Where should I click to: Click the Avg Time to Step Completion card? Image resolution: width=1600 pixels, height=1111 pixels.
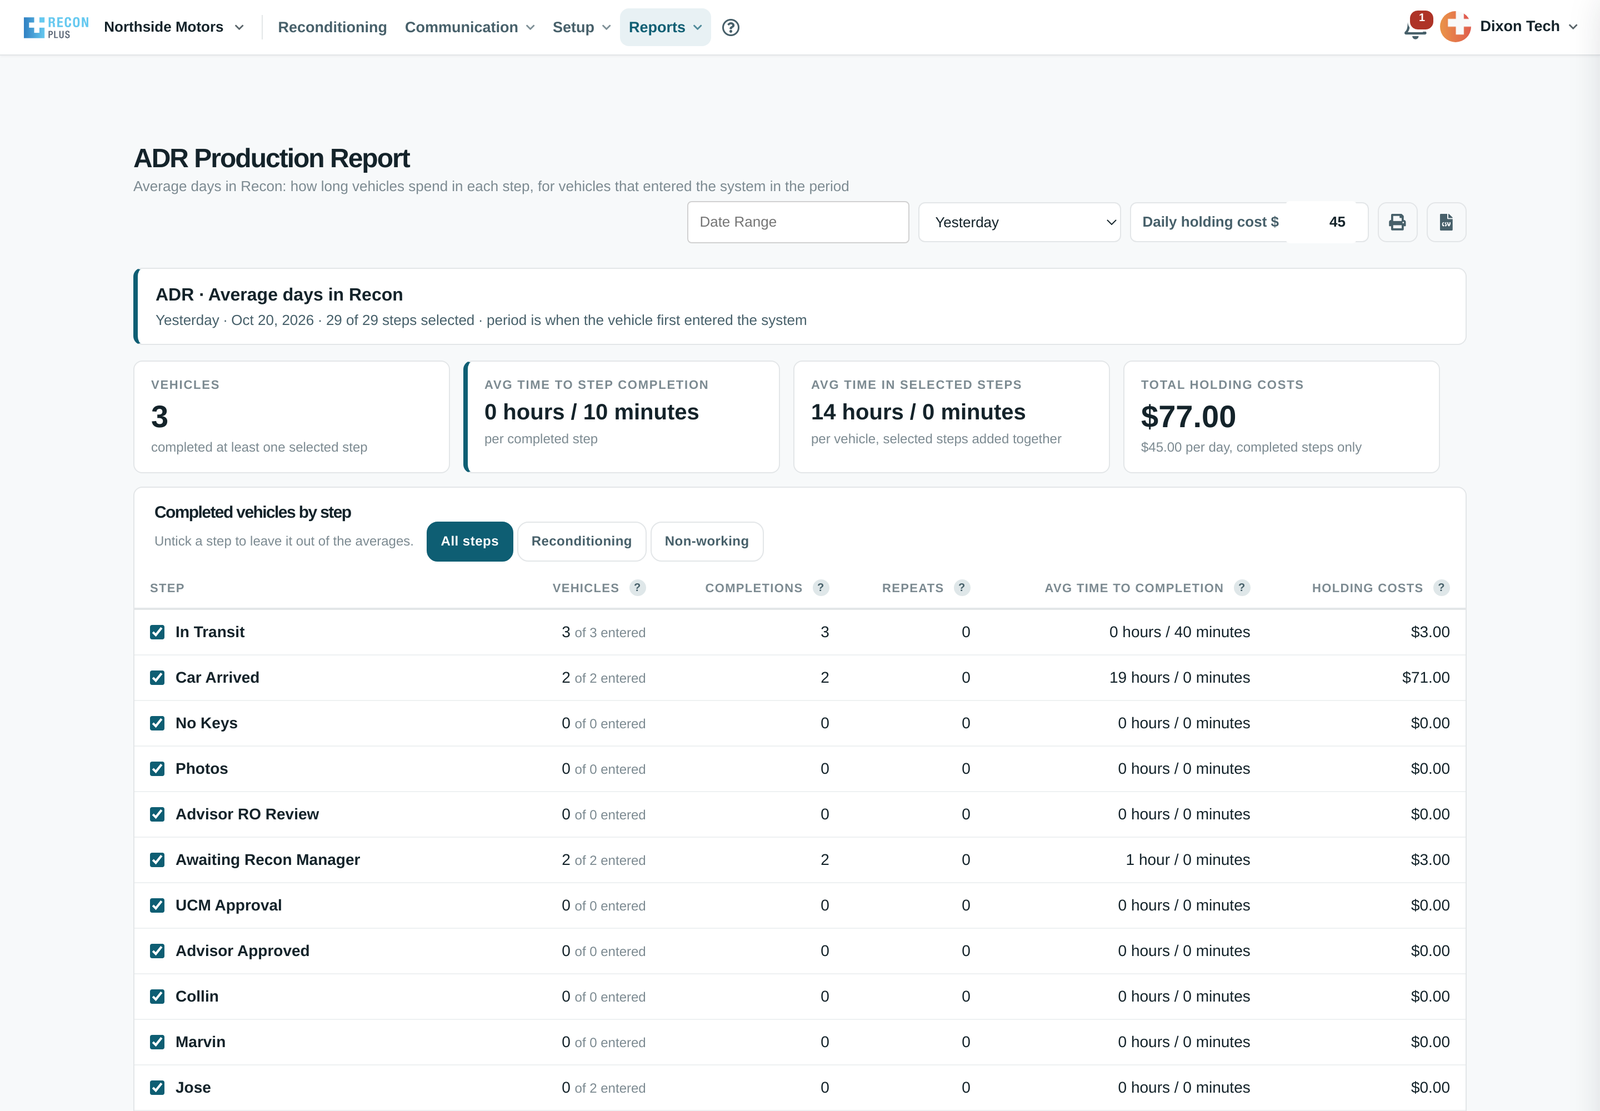tap(622, 417)
